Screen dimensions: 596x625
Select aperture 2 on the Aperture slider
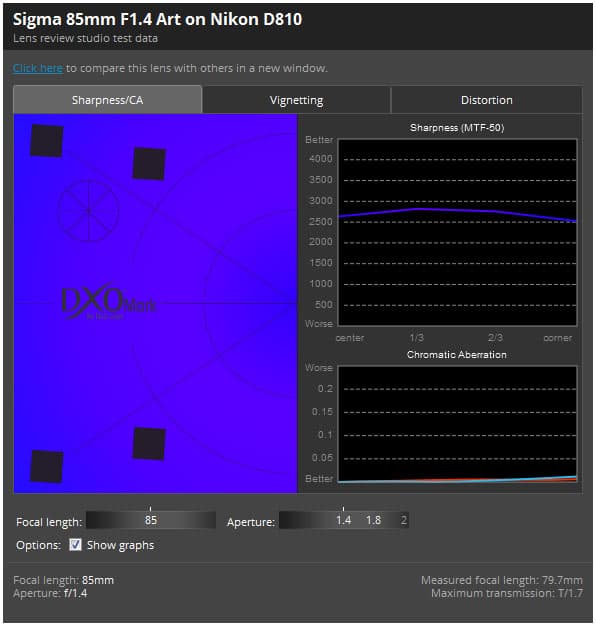click(404, 520)
